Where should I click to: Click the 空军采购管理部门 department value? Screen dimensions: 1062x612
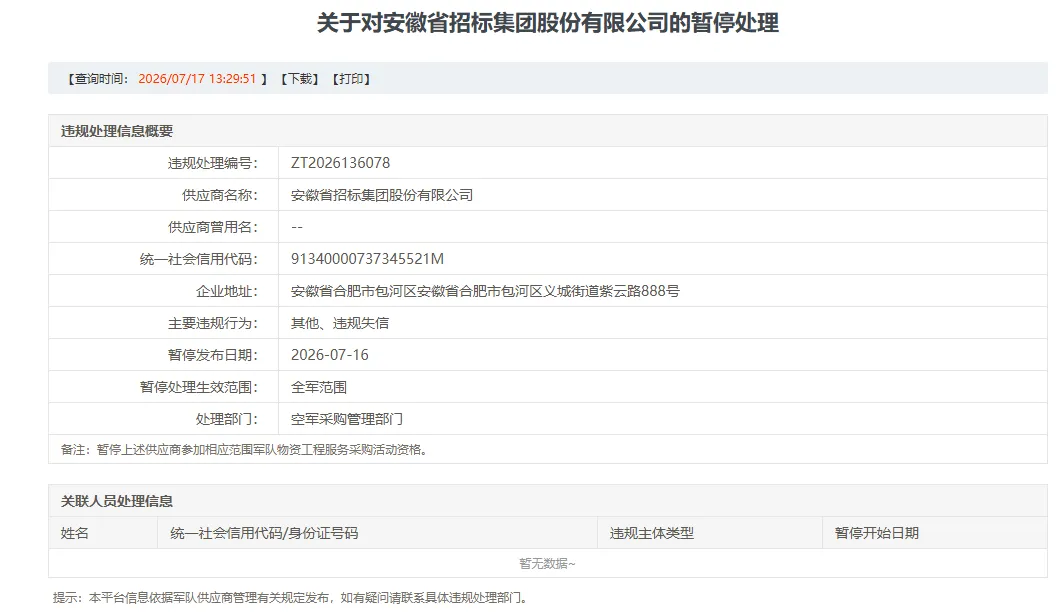(347, 419)
